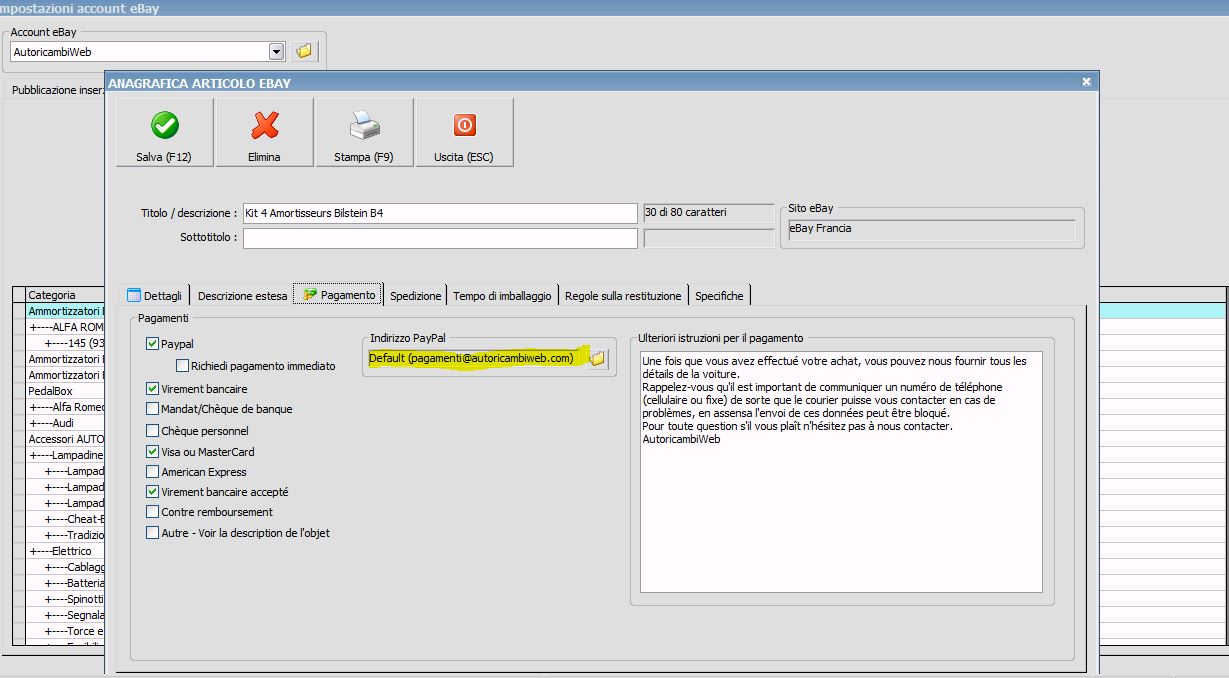
Task: Select the +----Elettrico category row
Action: 66,551
